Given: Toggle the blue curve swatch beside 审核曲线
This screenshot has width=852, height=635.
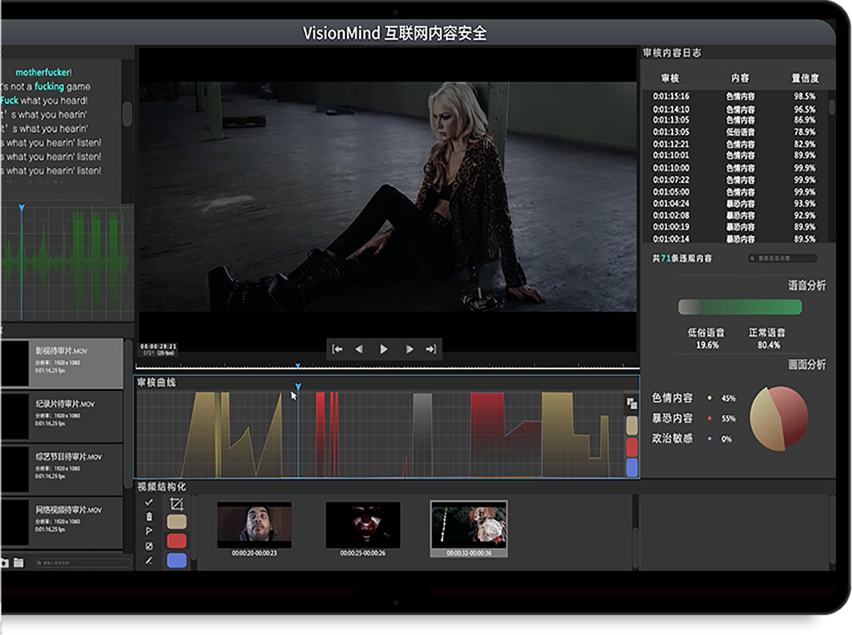Looking at the screenshot, I should pyautogui.click(x=631, y=467).
